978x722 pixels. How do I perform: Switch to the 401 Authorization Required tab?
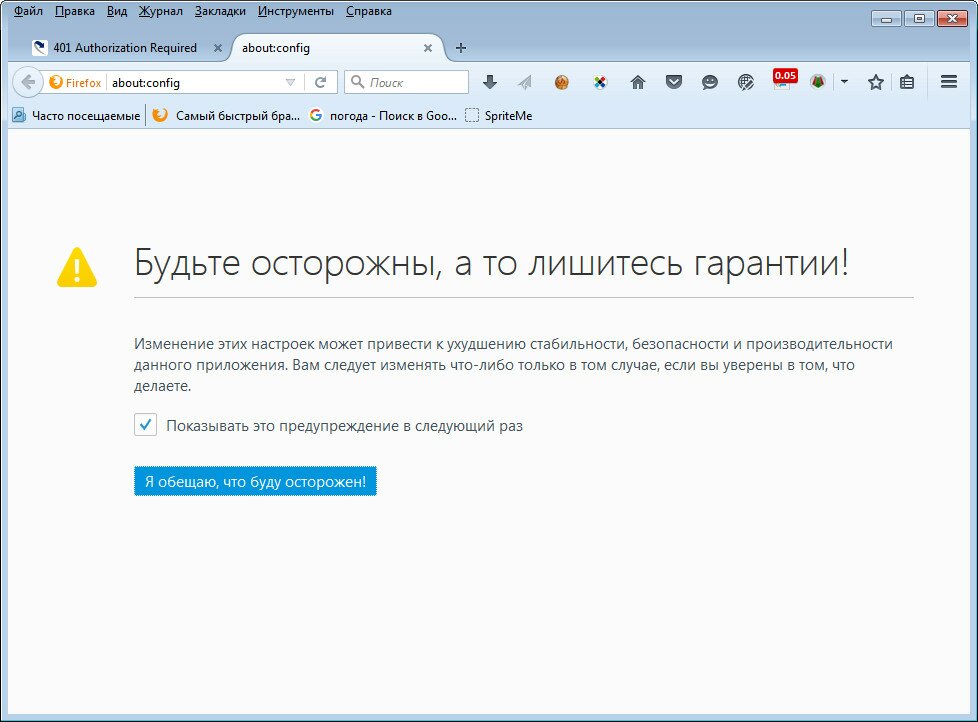[123, 47]
